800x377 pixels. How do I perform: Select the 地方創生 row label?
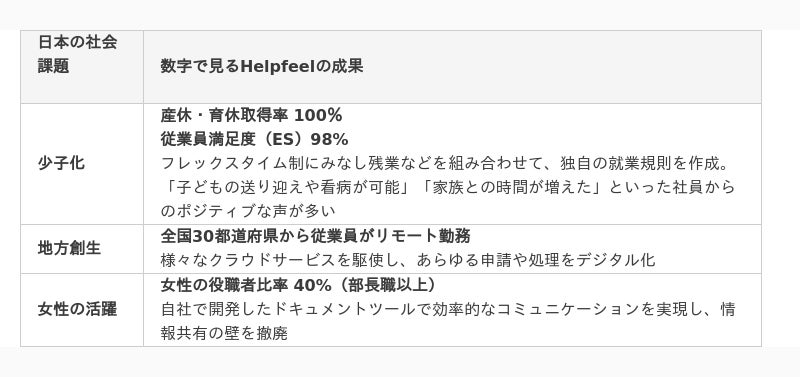point(69,248)
